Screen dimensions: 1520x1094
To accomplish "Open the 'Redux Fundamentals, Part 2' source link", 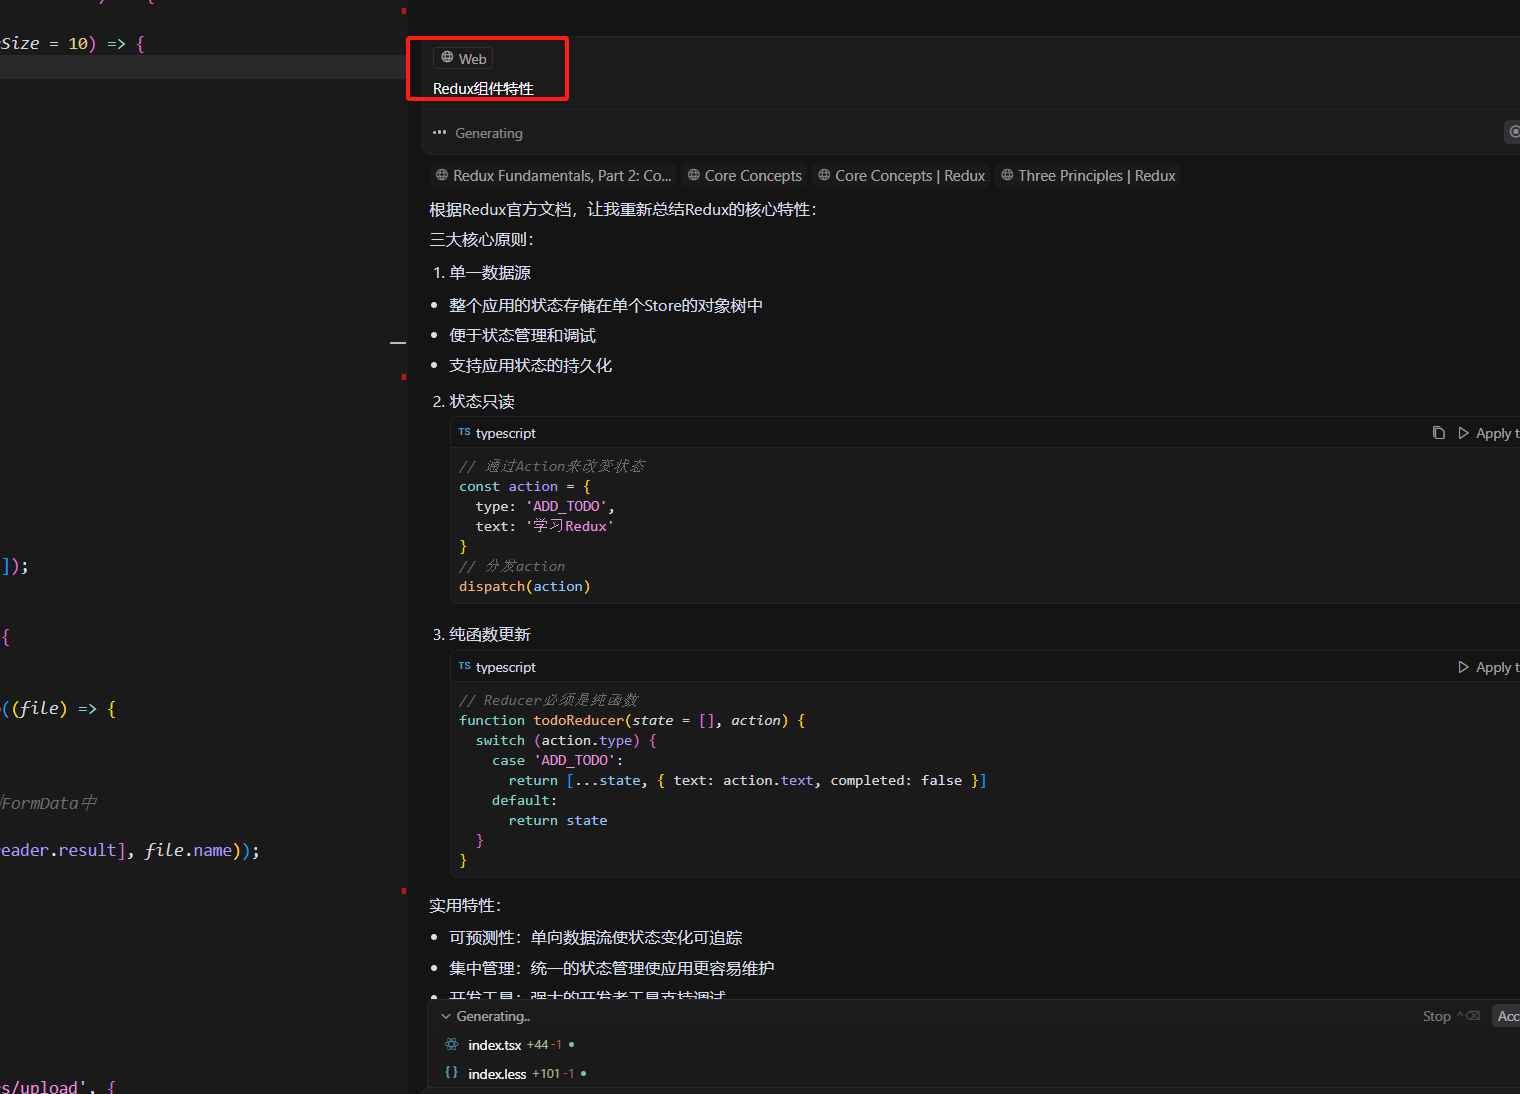I will [x=553, y=176].
